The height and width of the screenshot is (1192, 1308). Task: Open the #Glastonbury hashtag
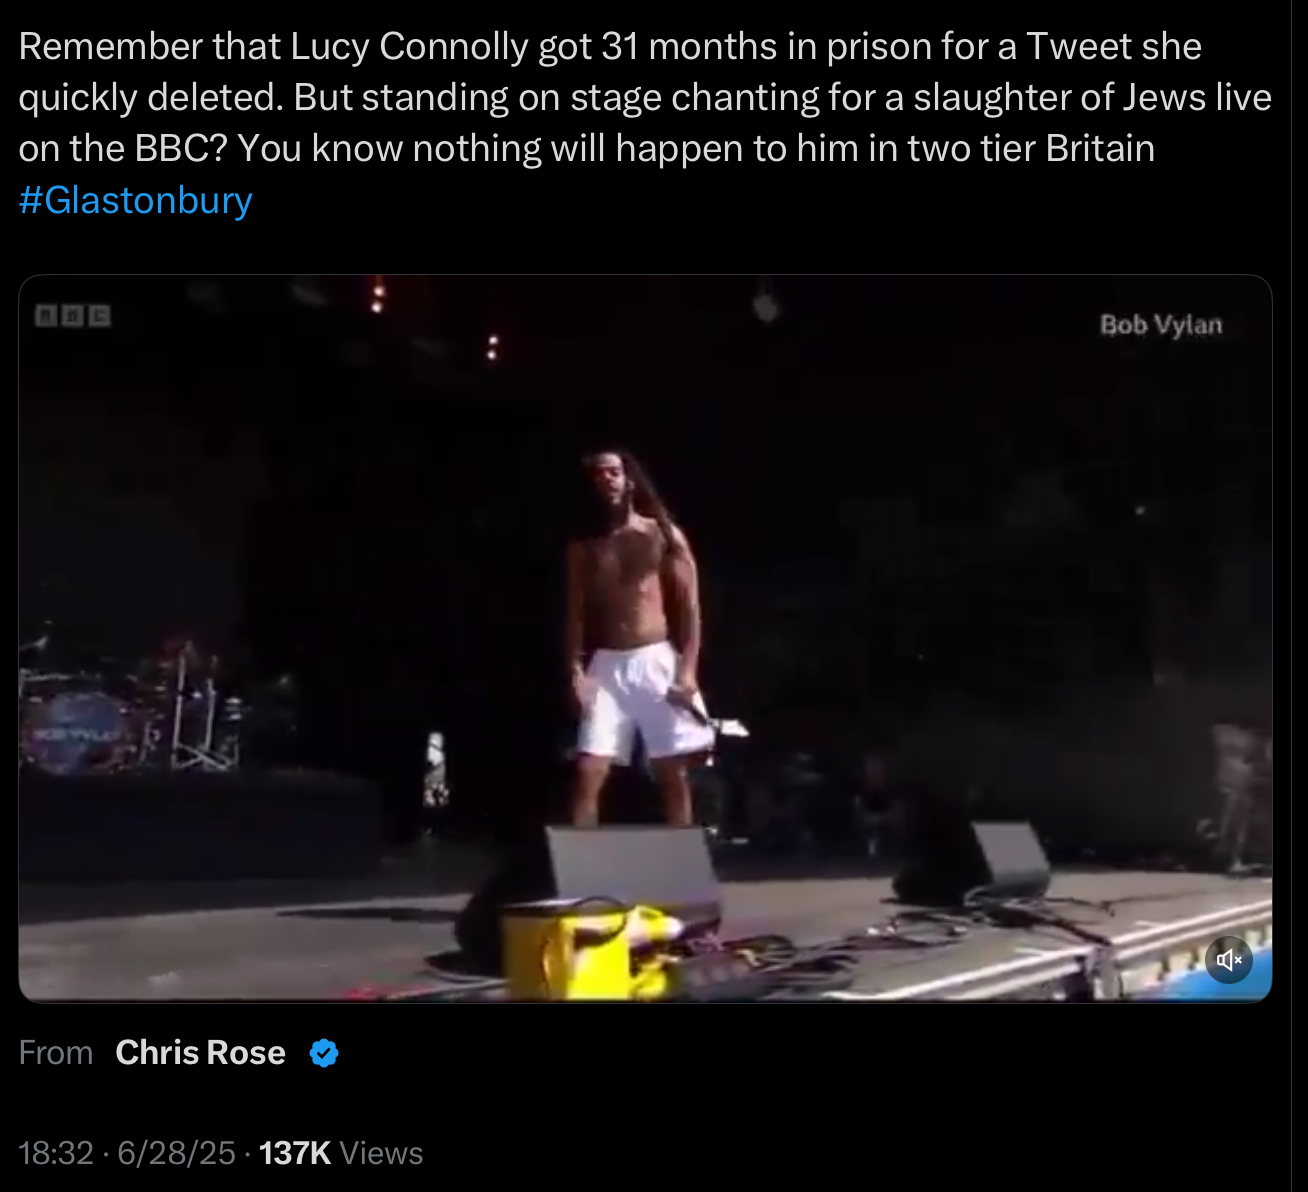[135, 200]
